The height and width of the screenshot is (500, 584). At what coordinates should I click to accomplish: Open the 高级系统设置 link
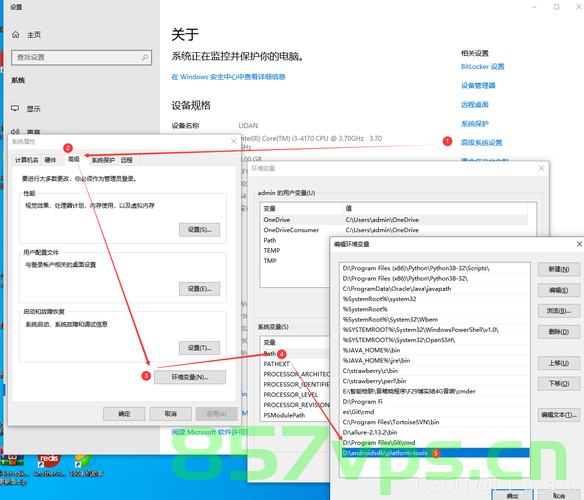482,143
